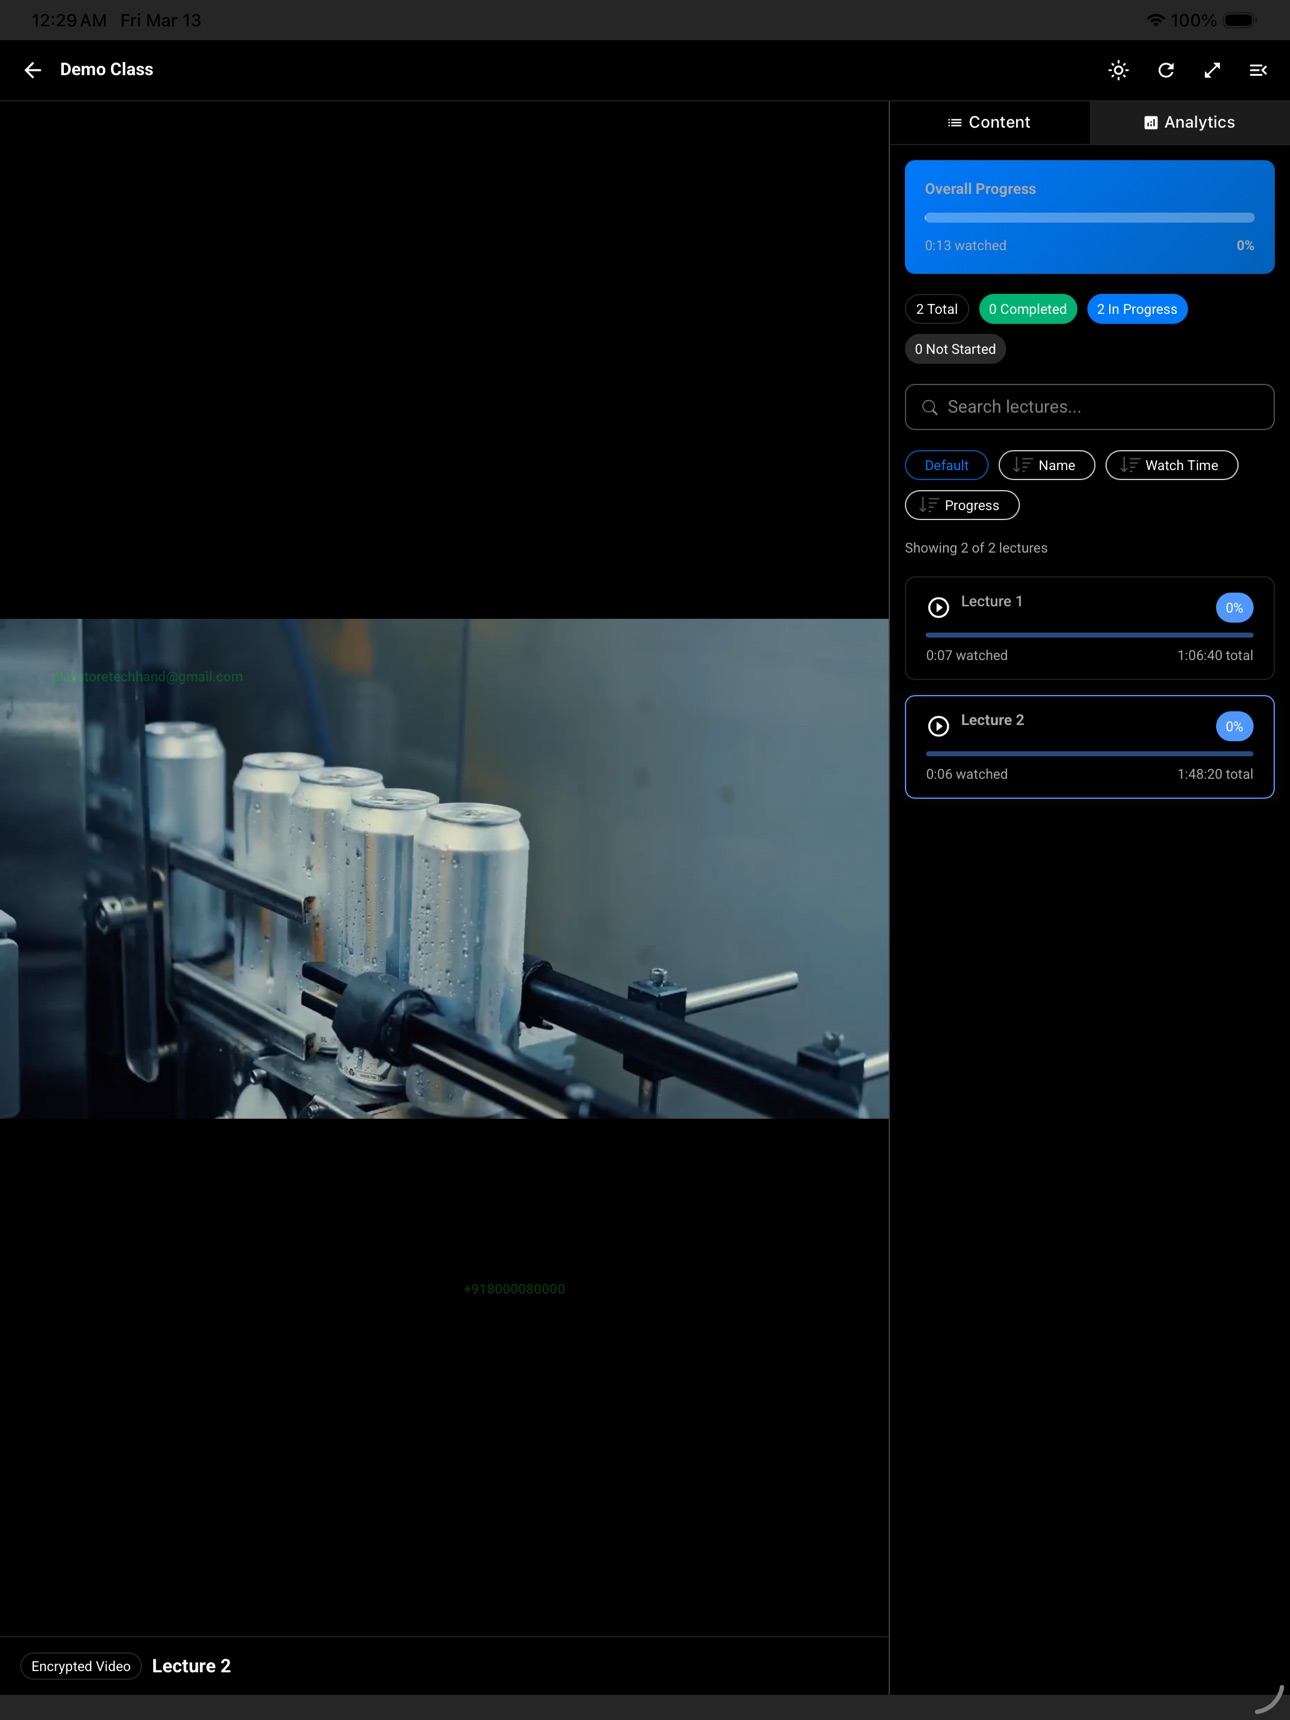1290x1720 pixels.
Task: Toggle the brightness theme icon
Action: 1119,70
